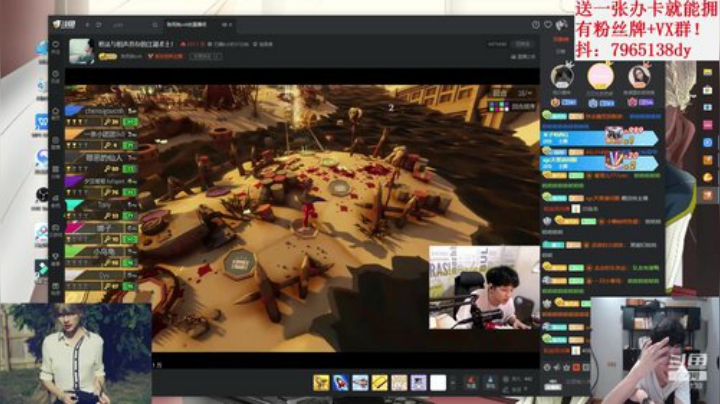
Task: Click the red recharge button in gift bar
Action: 471,382
